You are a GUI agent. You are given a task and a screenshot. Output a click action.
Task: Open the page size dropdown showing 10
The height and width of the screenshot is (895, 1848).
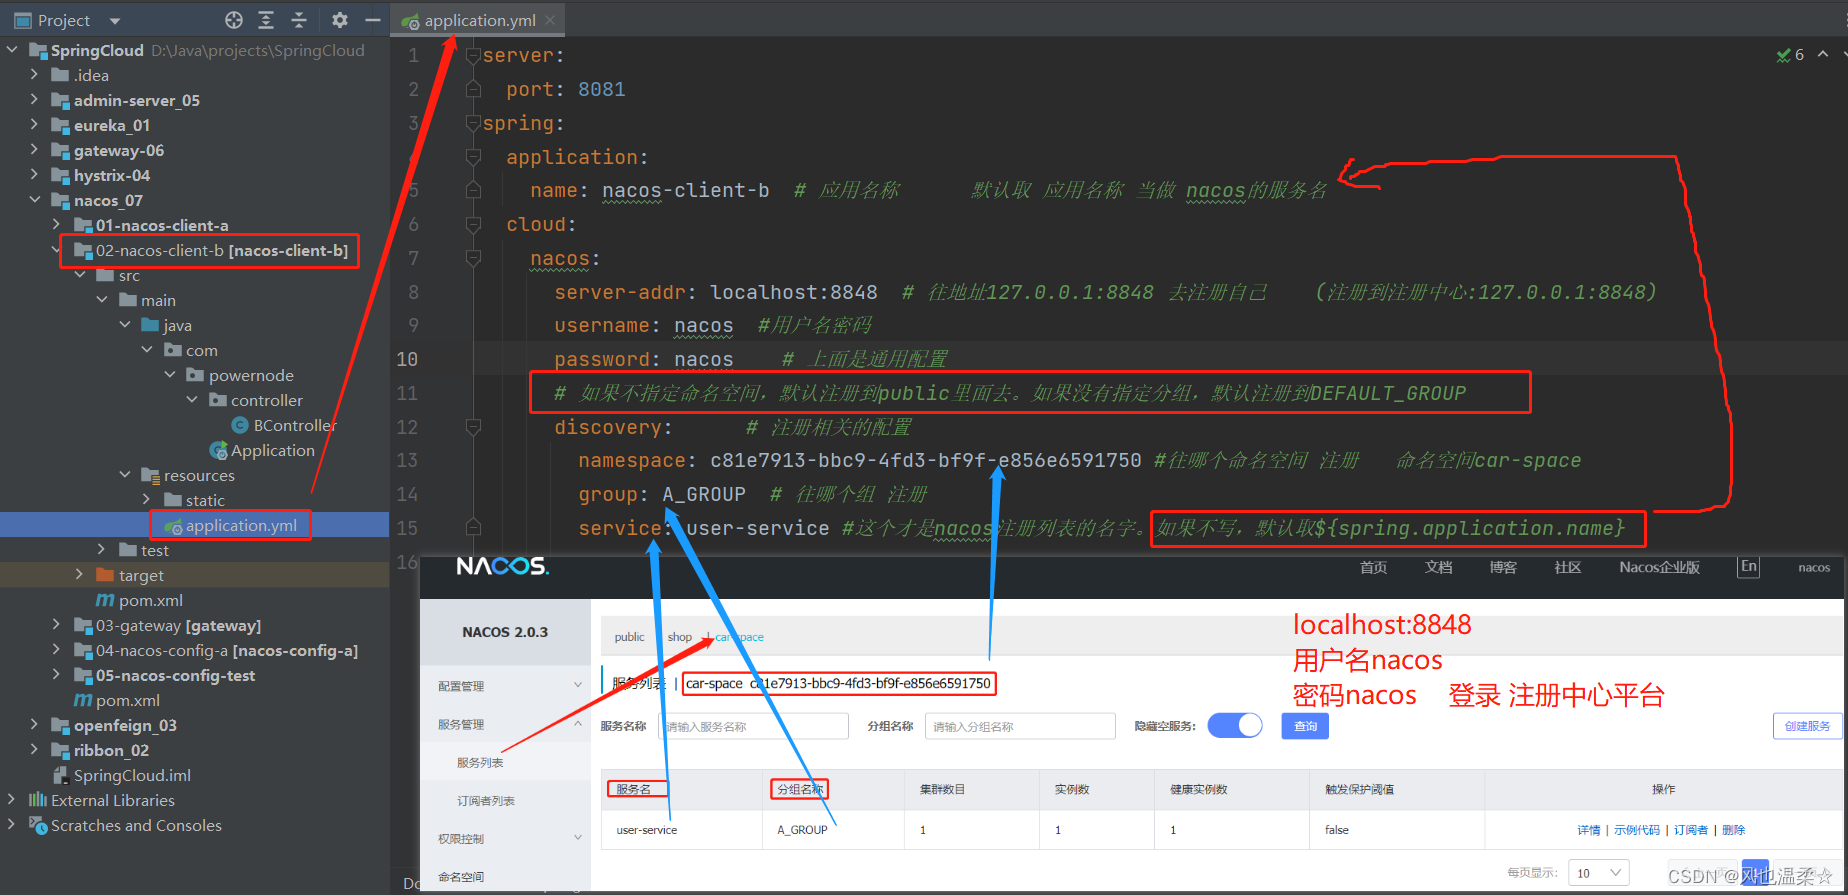(1598, 873)
